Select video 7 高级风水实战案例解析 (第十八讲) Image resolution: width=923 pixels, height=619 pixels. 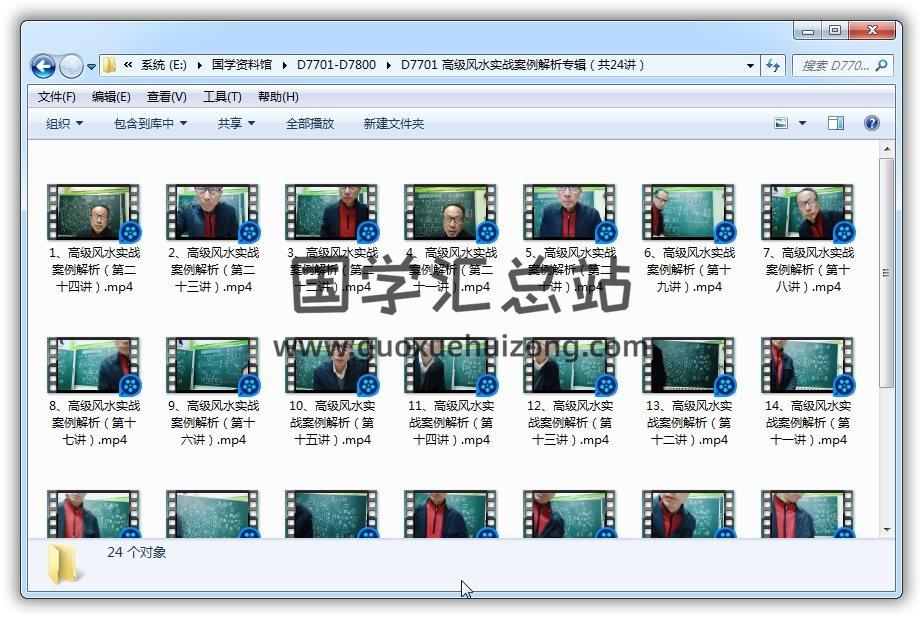pyautogui.click(x=807, y=212)
